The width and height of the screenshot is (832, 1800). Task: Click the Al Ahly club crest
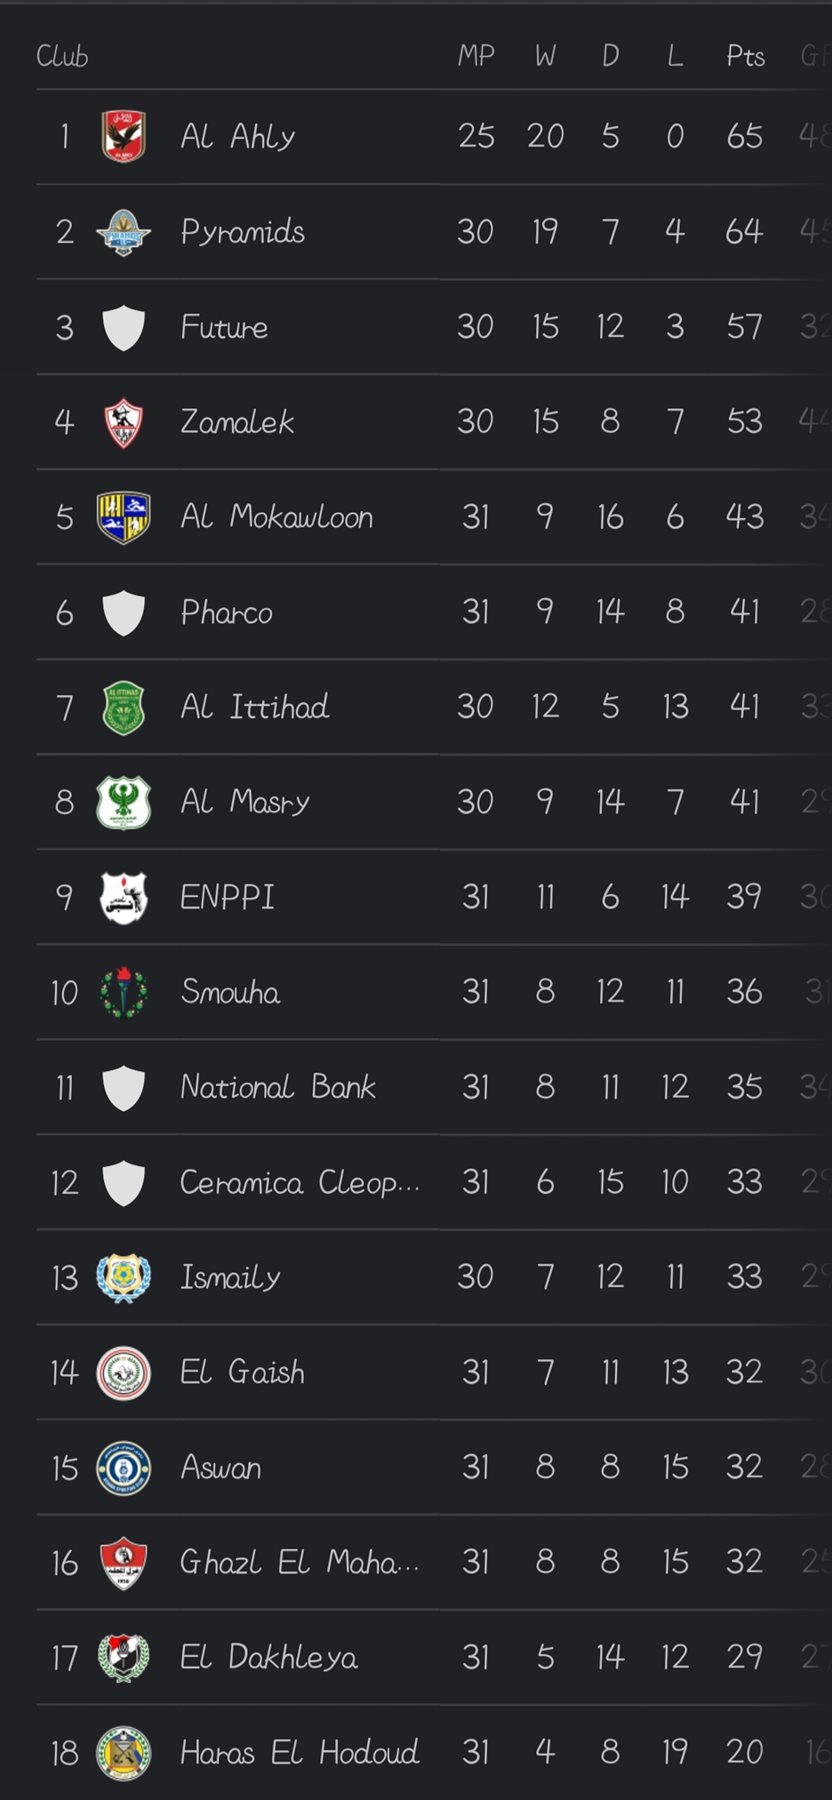click(x=124, y=136)
